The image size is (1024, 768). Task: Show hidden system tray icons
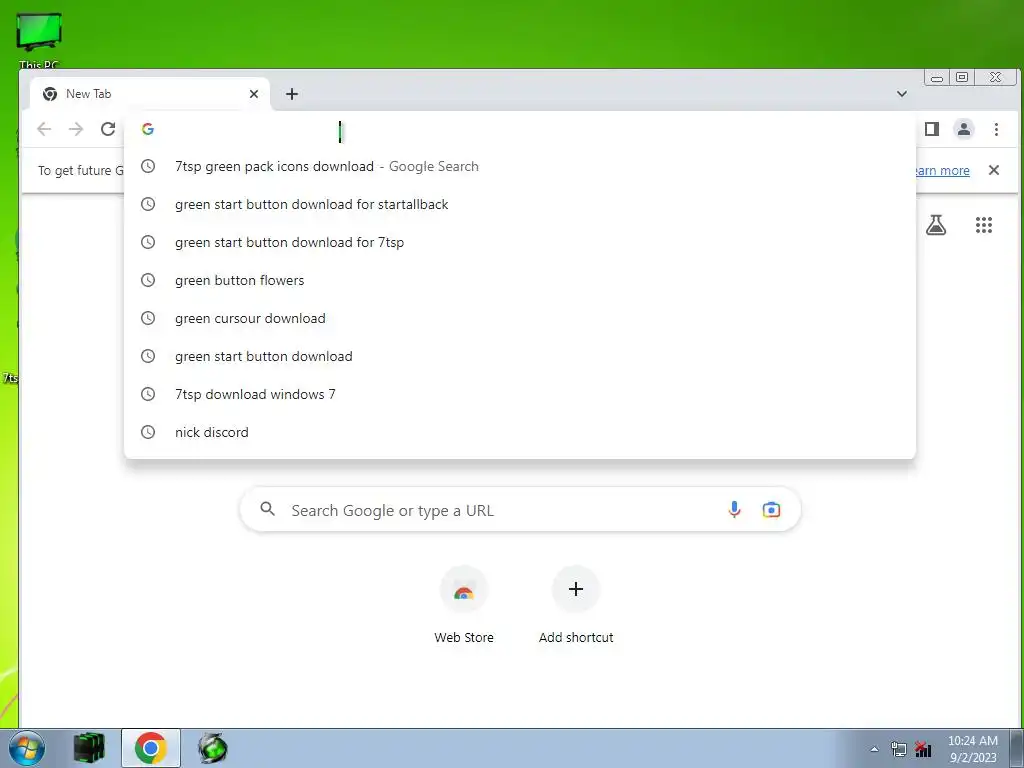click(874, 749)
